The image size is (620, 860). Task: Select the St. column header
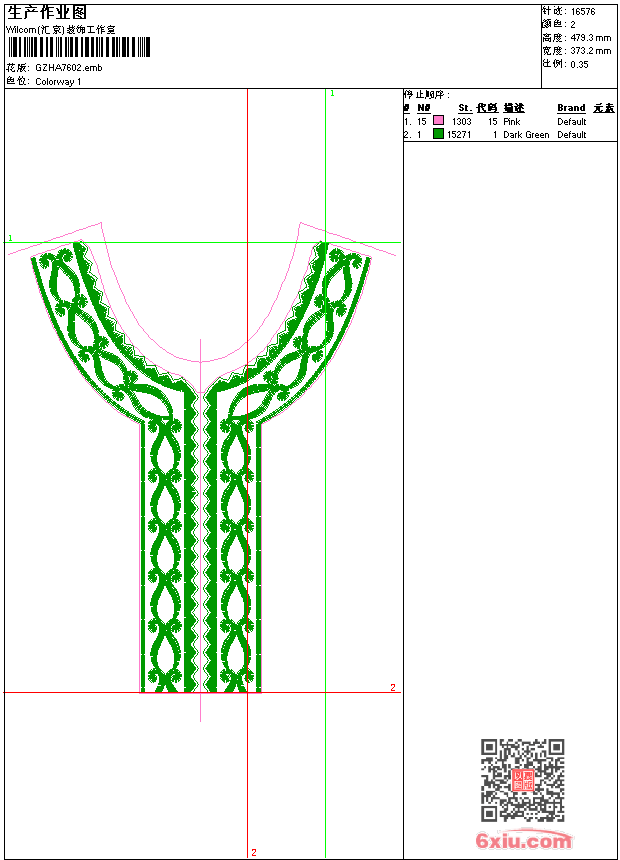[x=464, y=108]
